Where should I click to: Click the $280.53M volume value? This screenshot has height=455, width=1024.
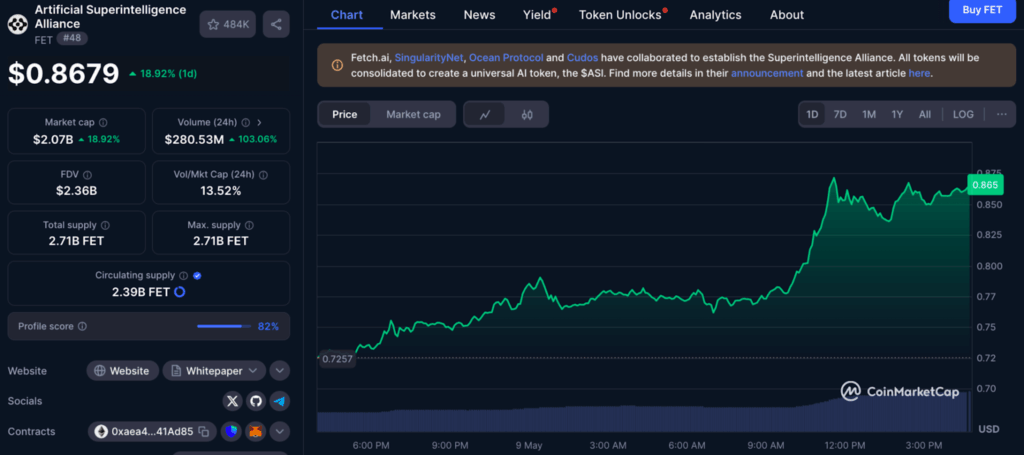click(x=194, y=139)
